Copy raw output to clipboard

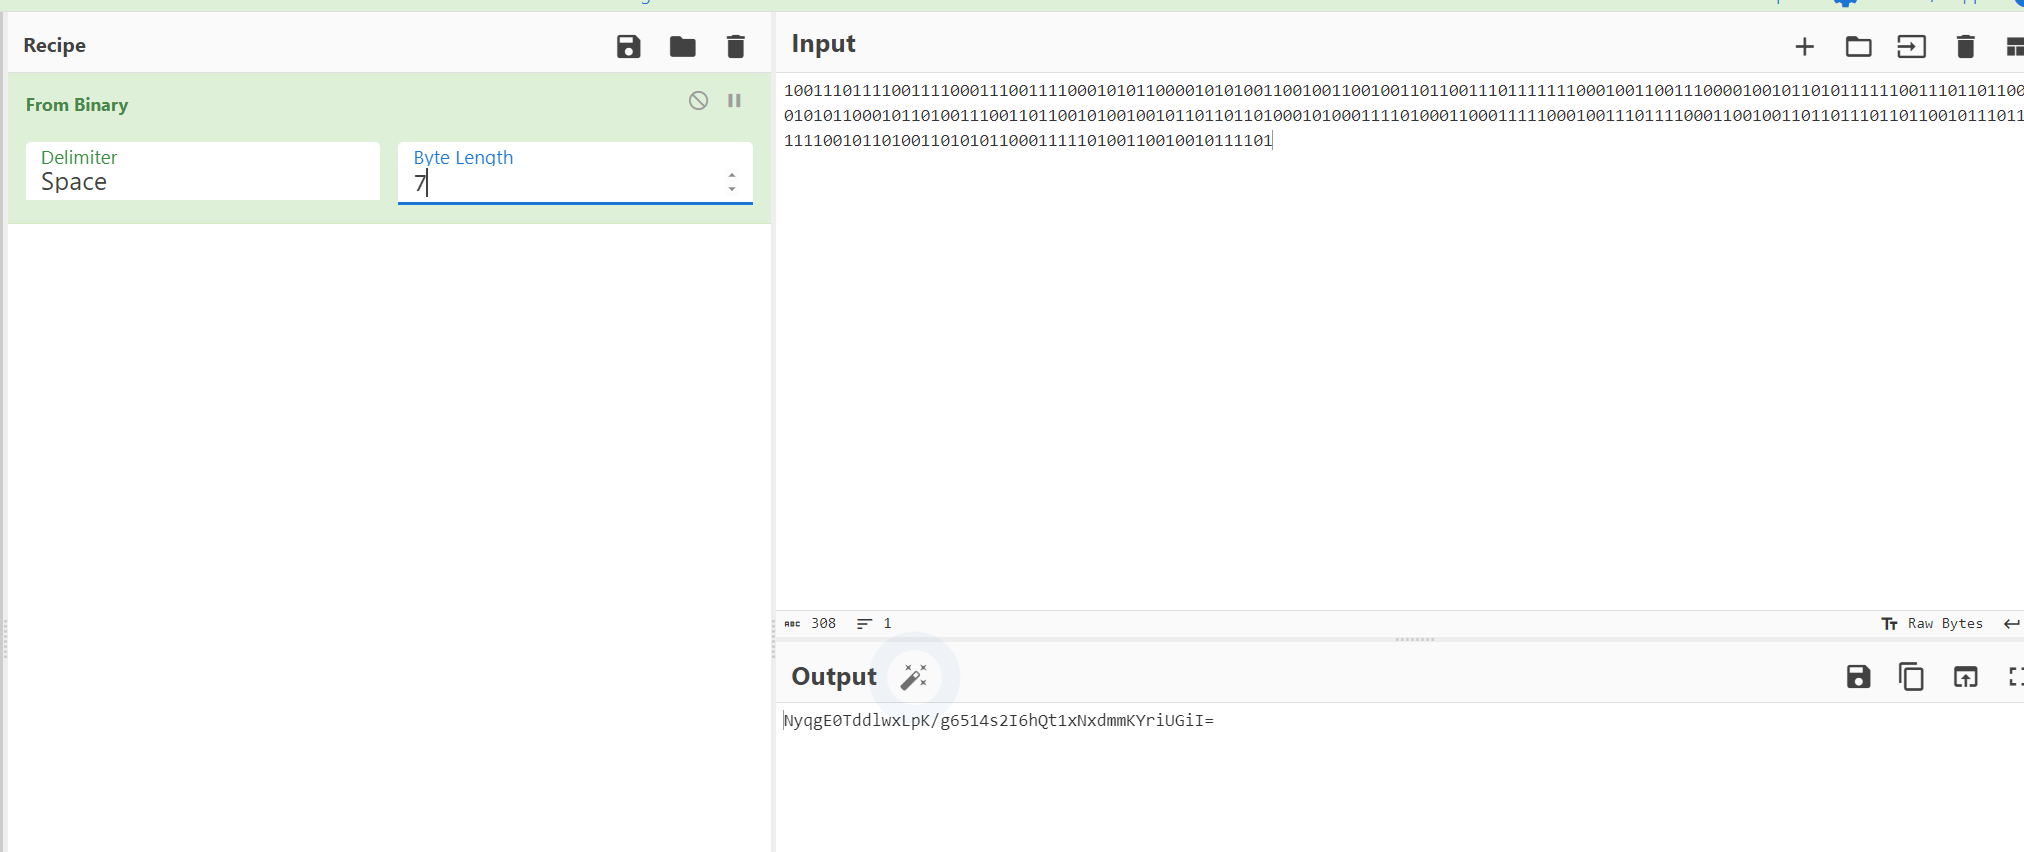tap(1911, 677)
